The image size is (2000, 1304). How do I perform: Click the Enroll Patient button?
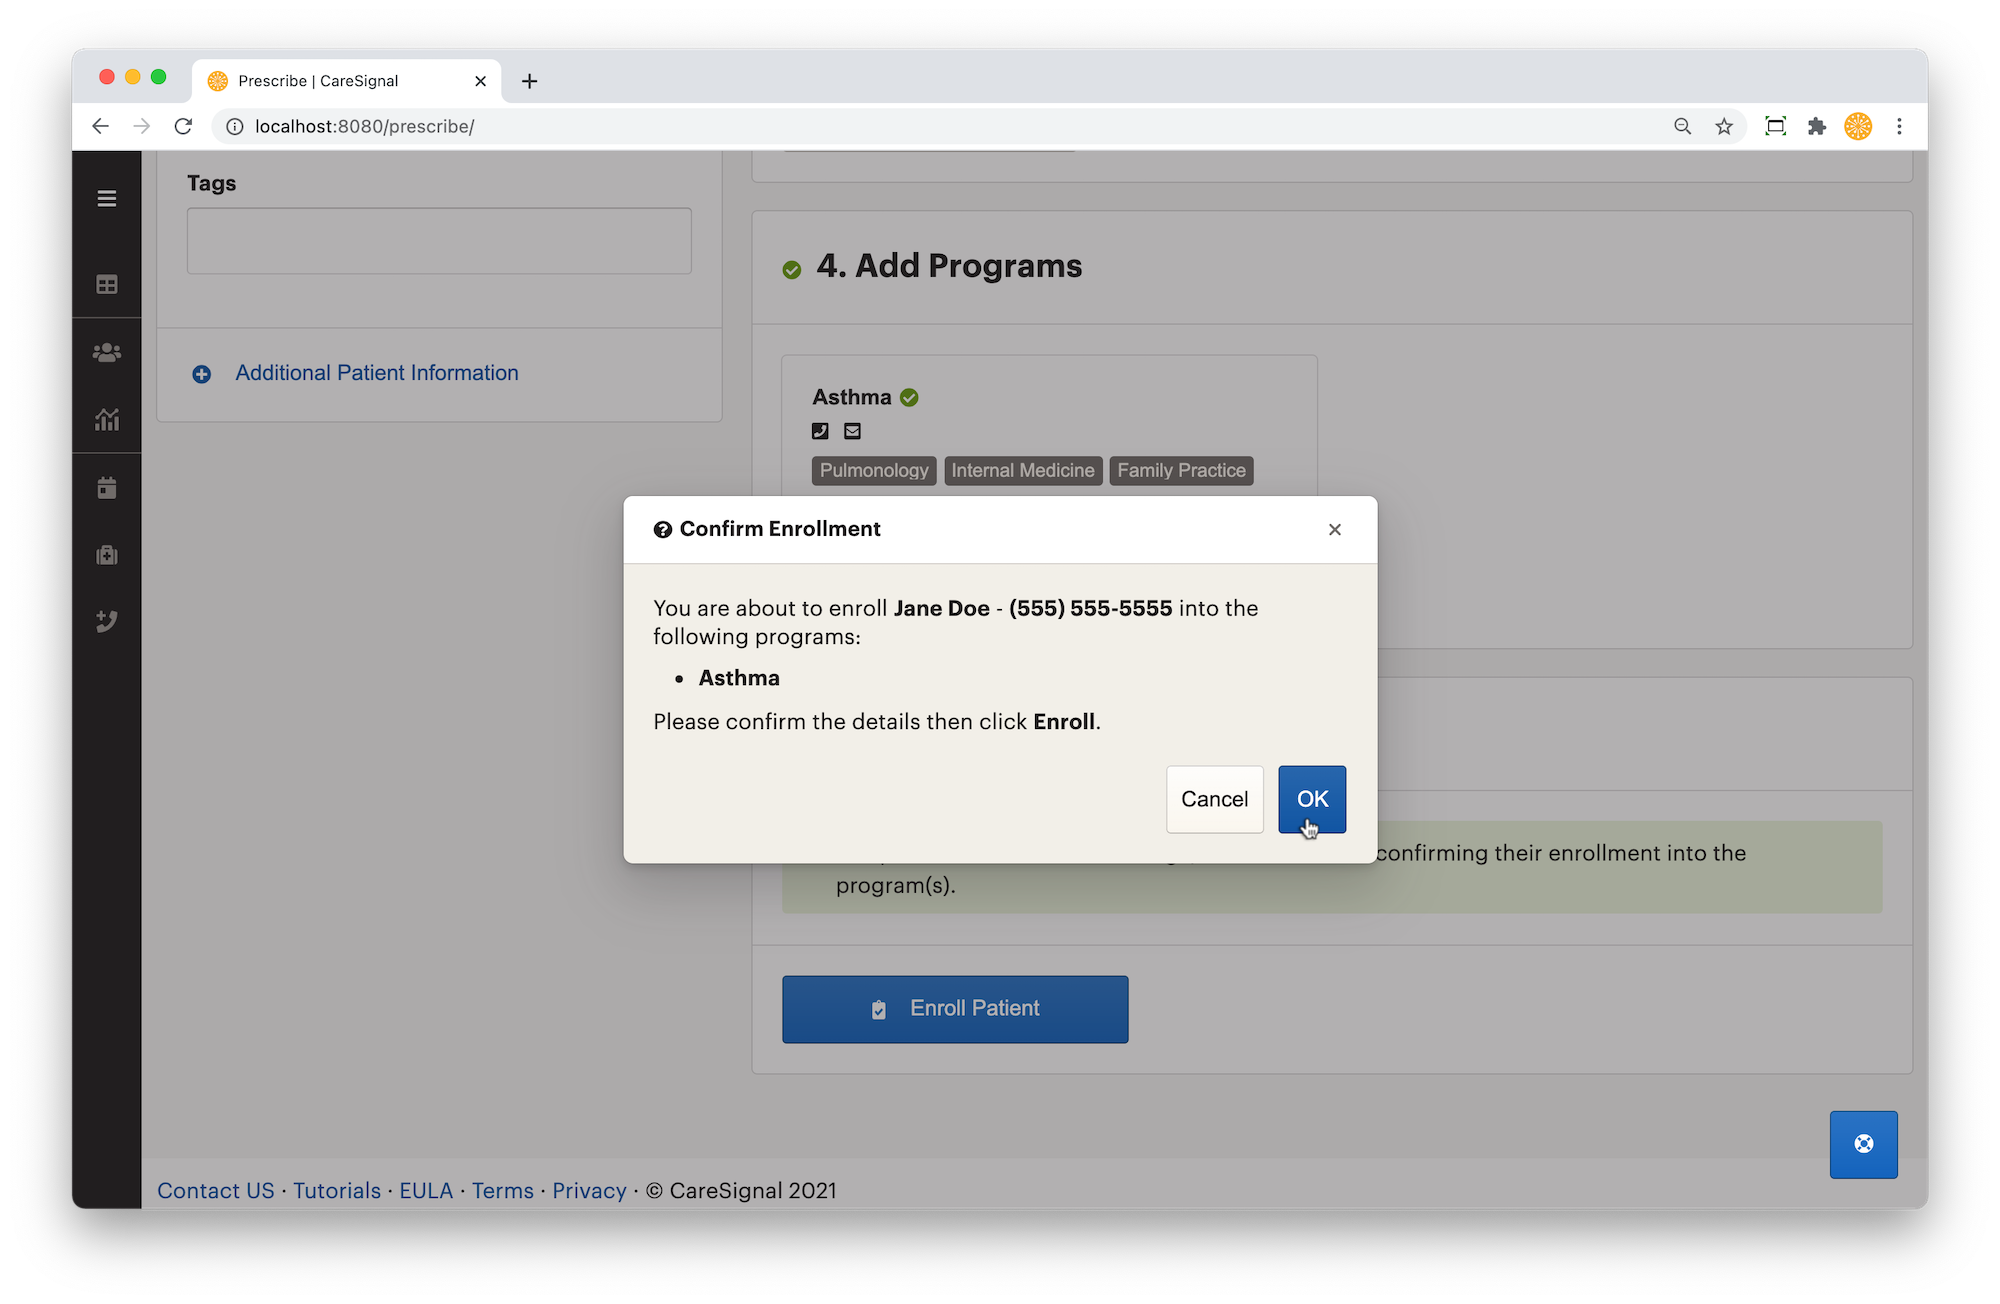point(955,1009)
